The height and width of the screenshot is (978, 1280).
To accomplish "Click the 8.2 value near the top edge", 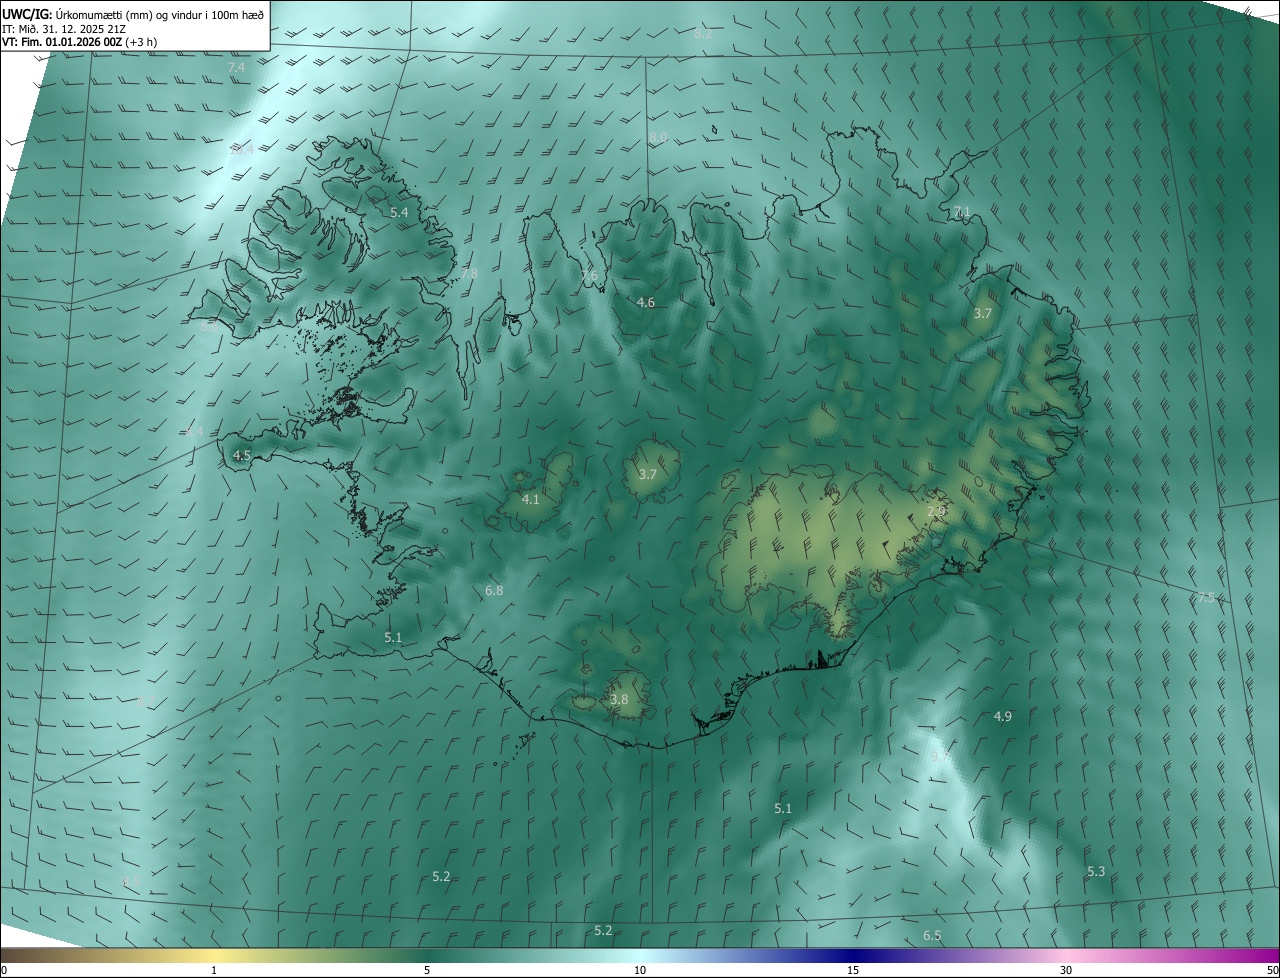I will (x=703, y=33).
